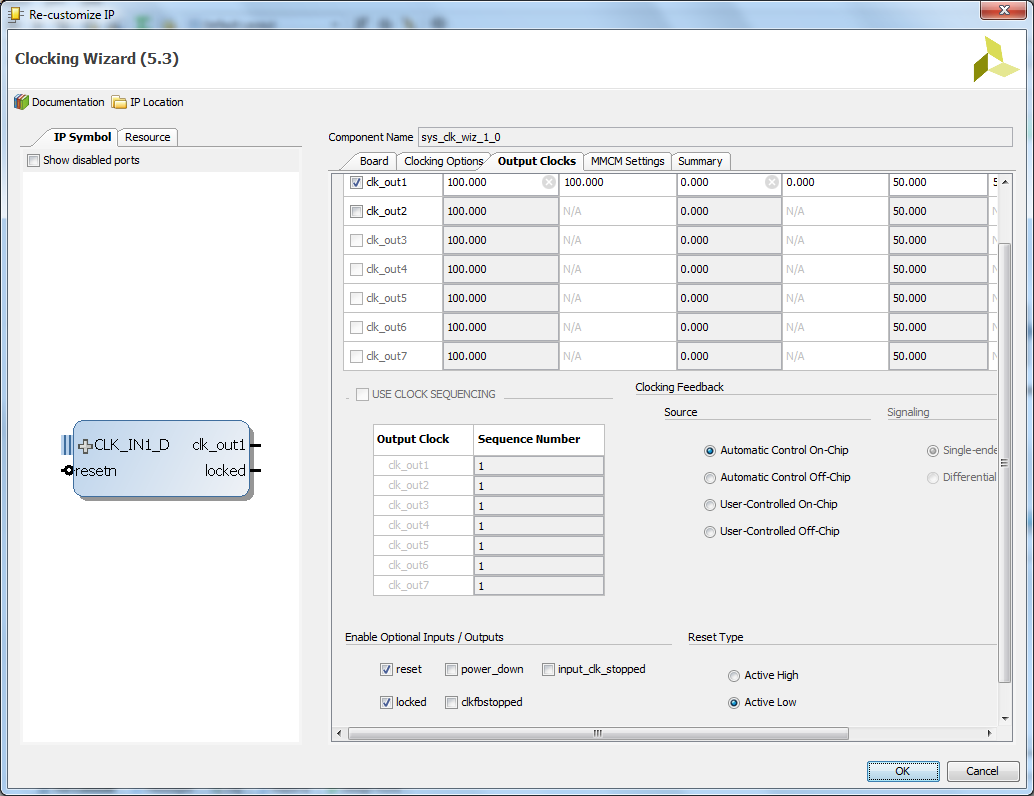This screenshot has width=1034, height=796.
Task: Clear the clk_out1 requested frequency field
Action: point(549,182)
